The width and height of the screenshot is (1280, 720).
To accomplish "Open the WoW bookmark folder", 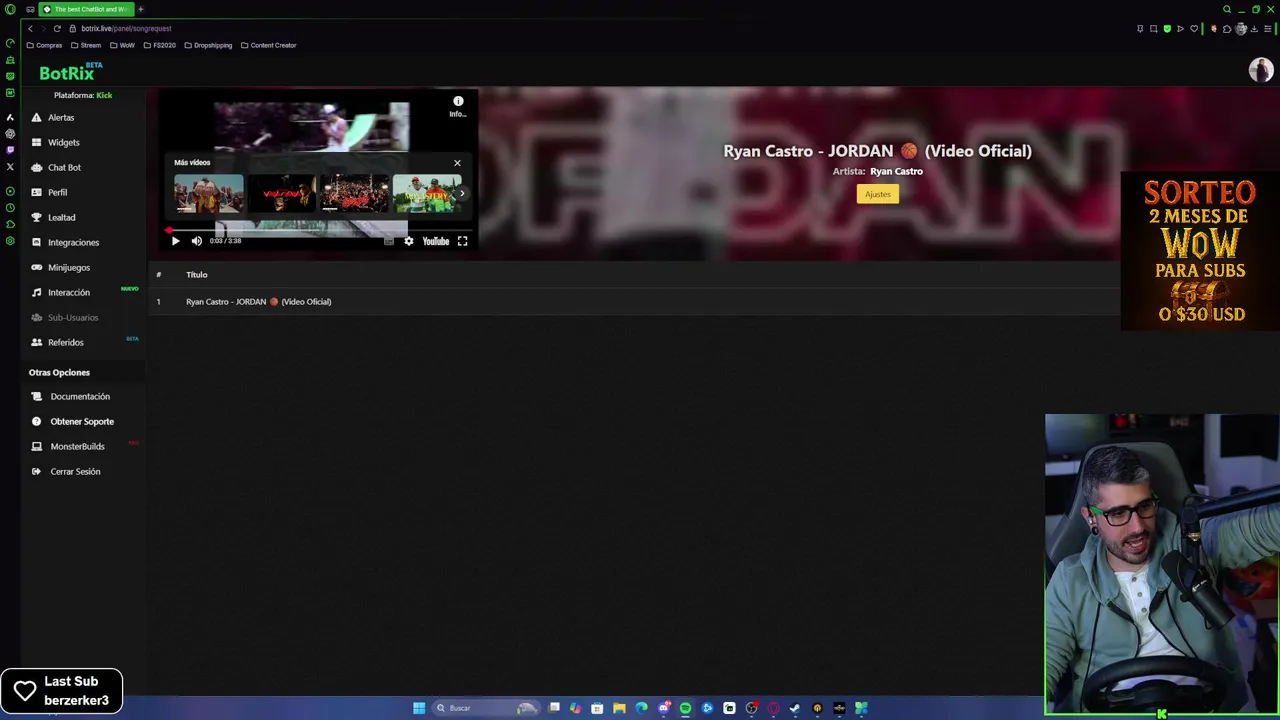I will pyautogui.click(x=122, y=45).
